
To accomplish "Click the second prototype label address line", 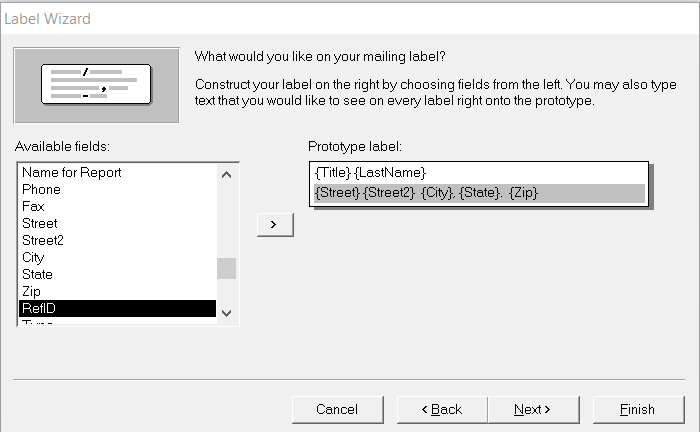I will 427,193.
